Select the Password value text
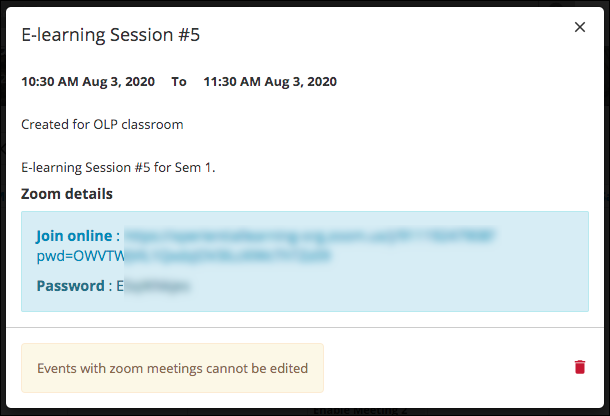Viewport: 610px width, 416px height. [x=152, y=286]
